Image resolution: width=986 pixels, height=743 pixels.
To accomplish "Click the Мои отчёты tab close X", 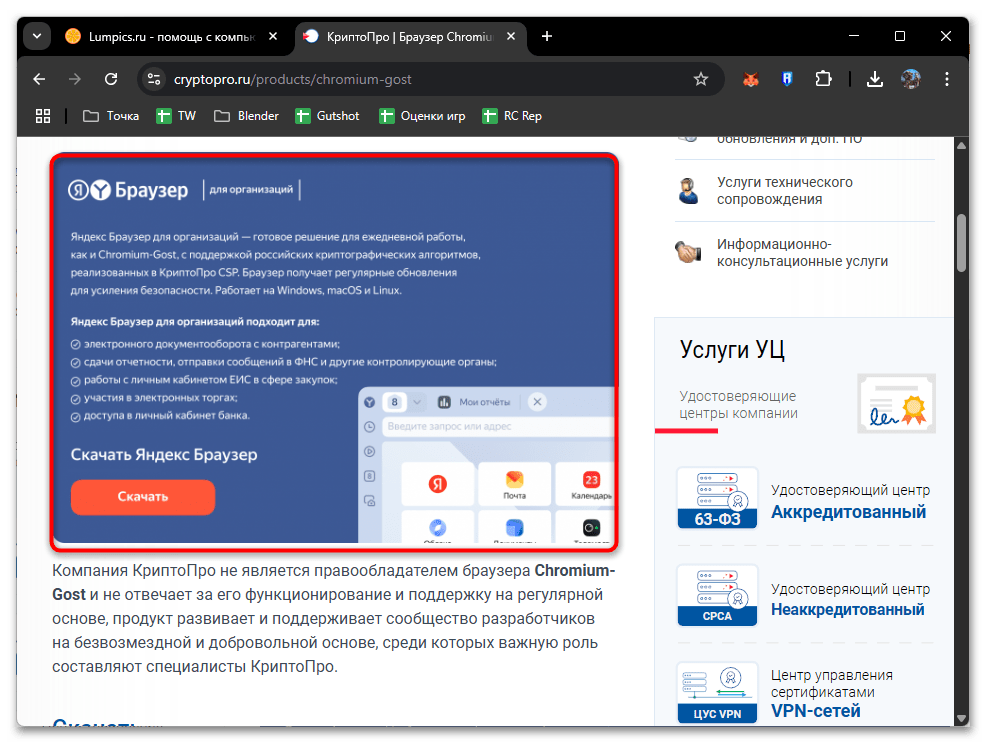I will [x=537, y=402].
